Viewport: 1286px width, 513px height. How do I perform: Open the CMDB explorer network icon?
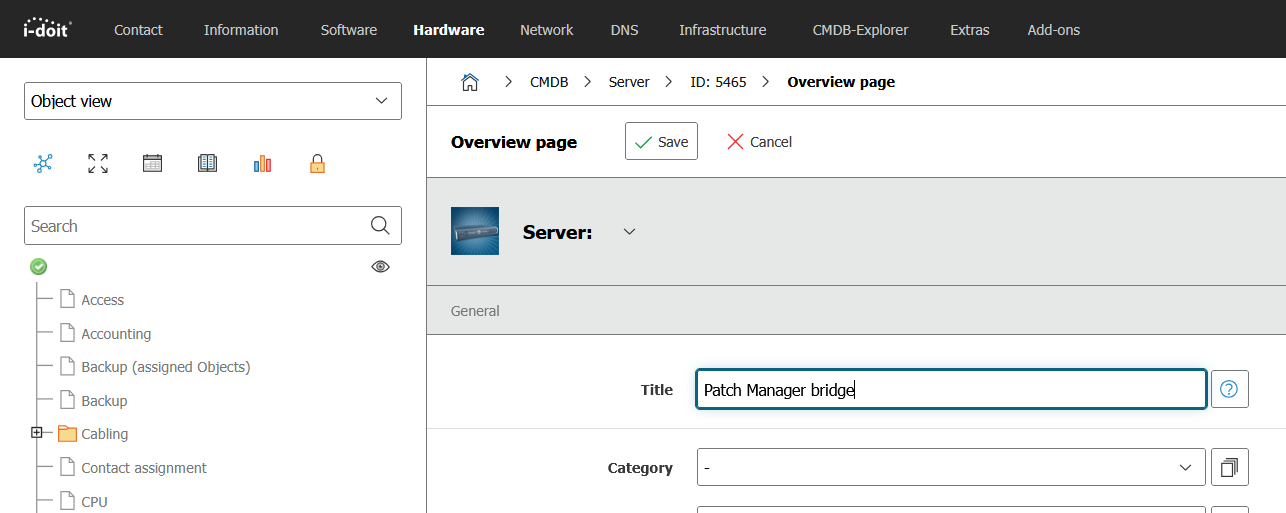click(x=43, y=164)
